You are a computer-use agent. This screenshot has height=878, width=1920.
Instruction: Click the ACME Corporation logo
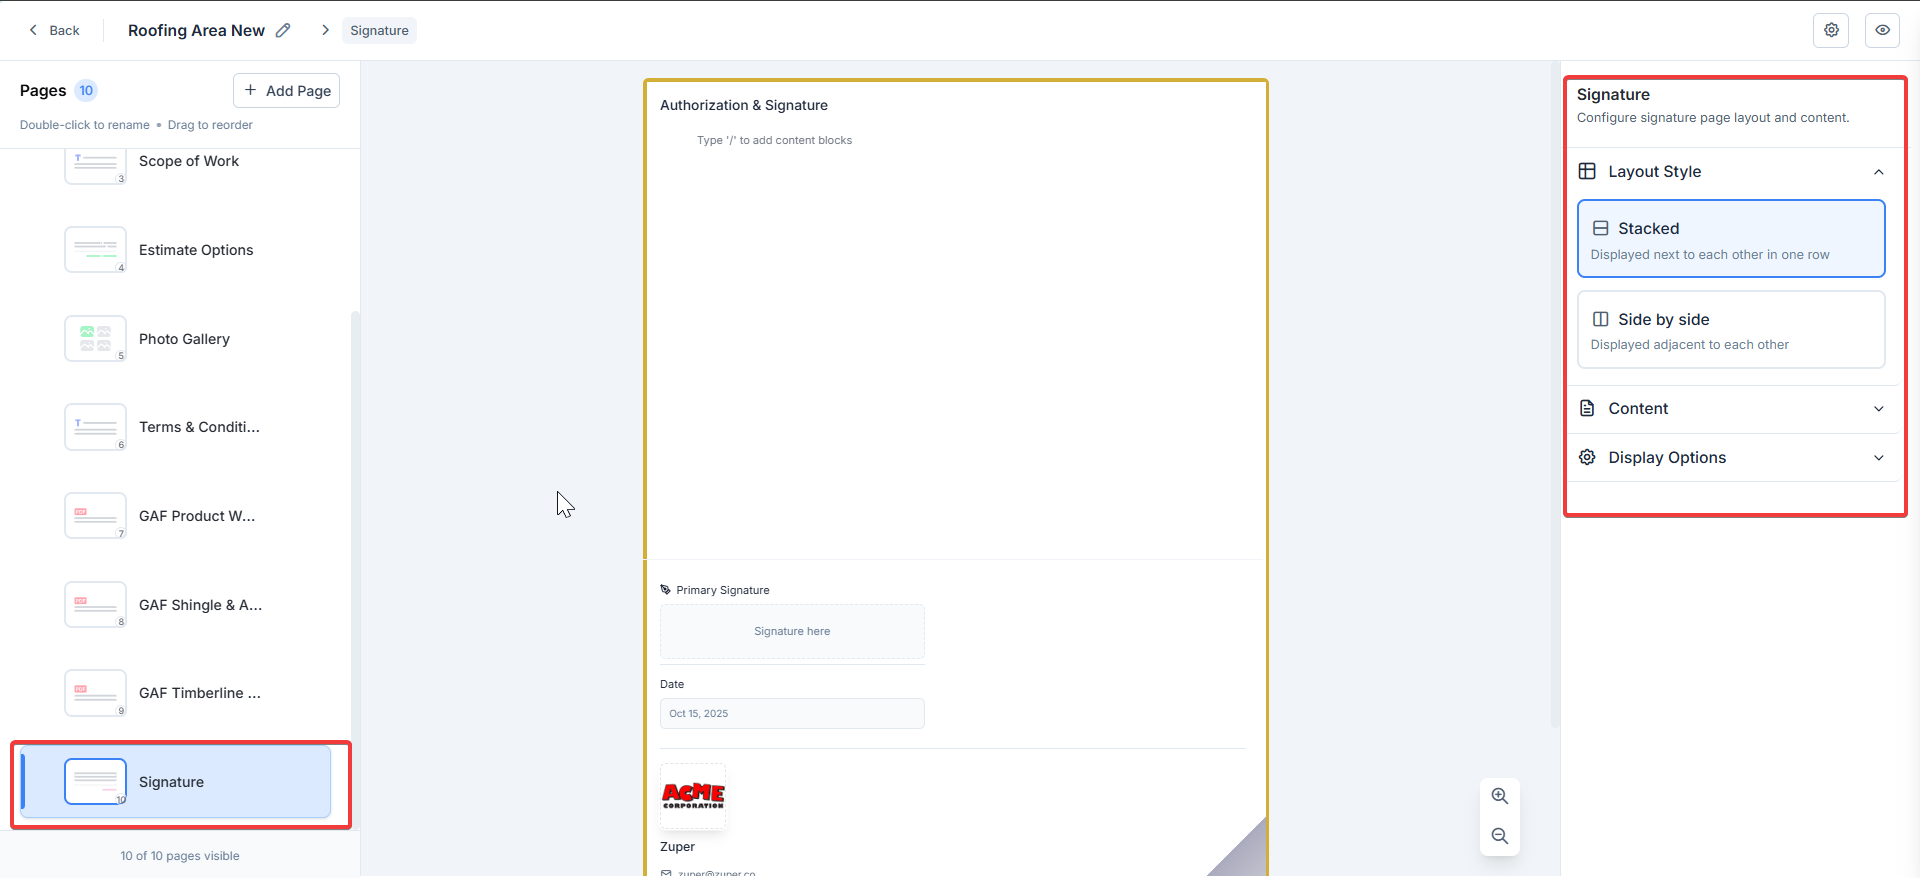pos(693,796)
